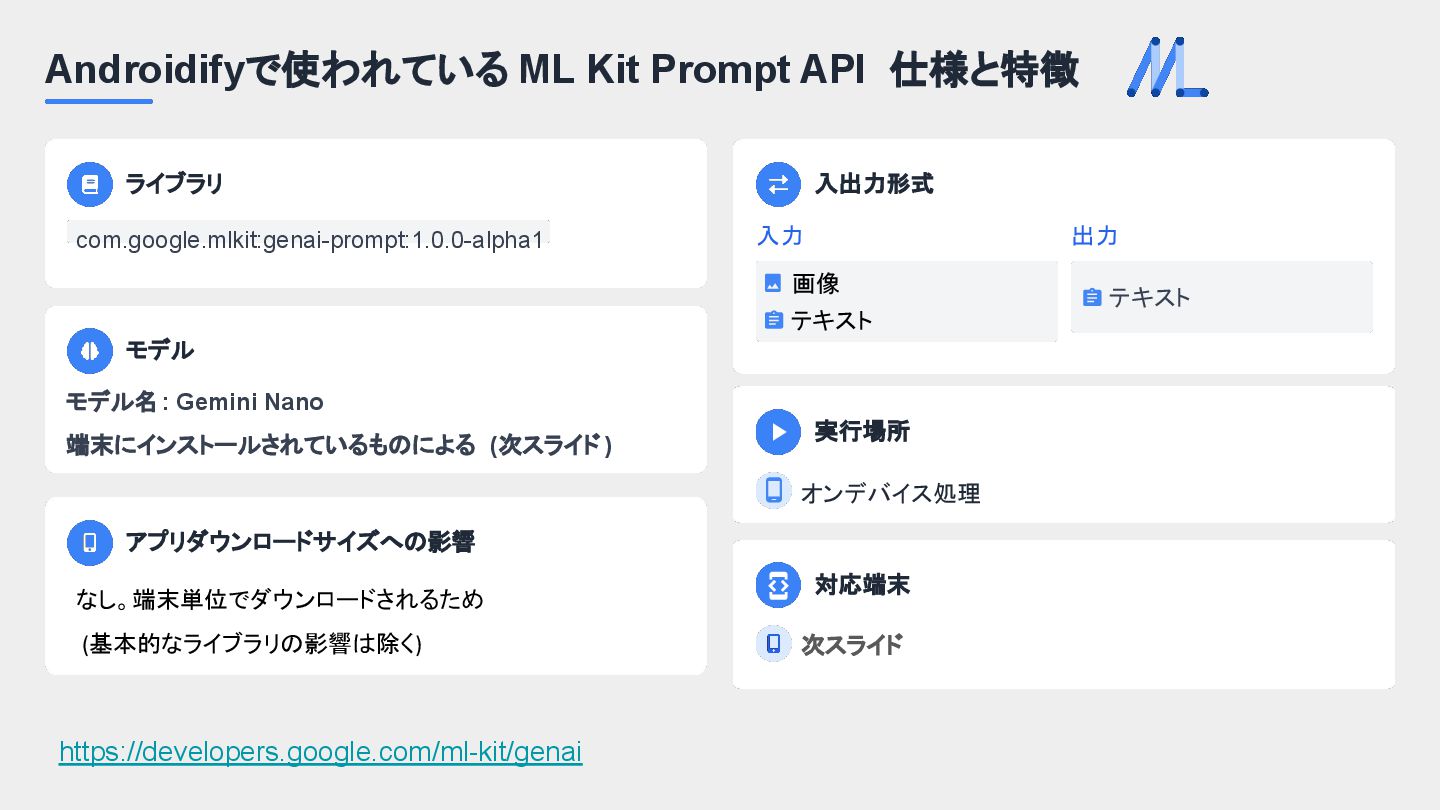Click the clipboard icon in the 出力 box
This screenshot has width=1440, height=810.
point(1092,297)
